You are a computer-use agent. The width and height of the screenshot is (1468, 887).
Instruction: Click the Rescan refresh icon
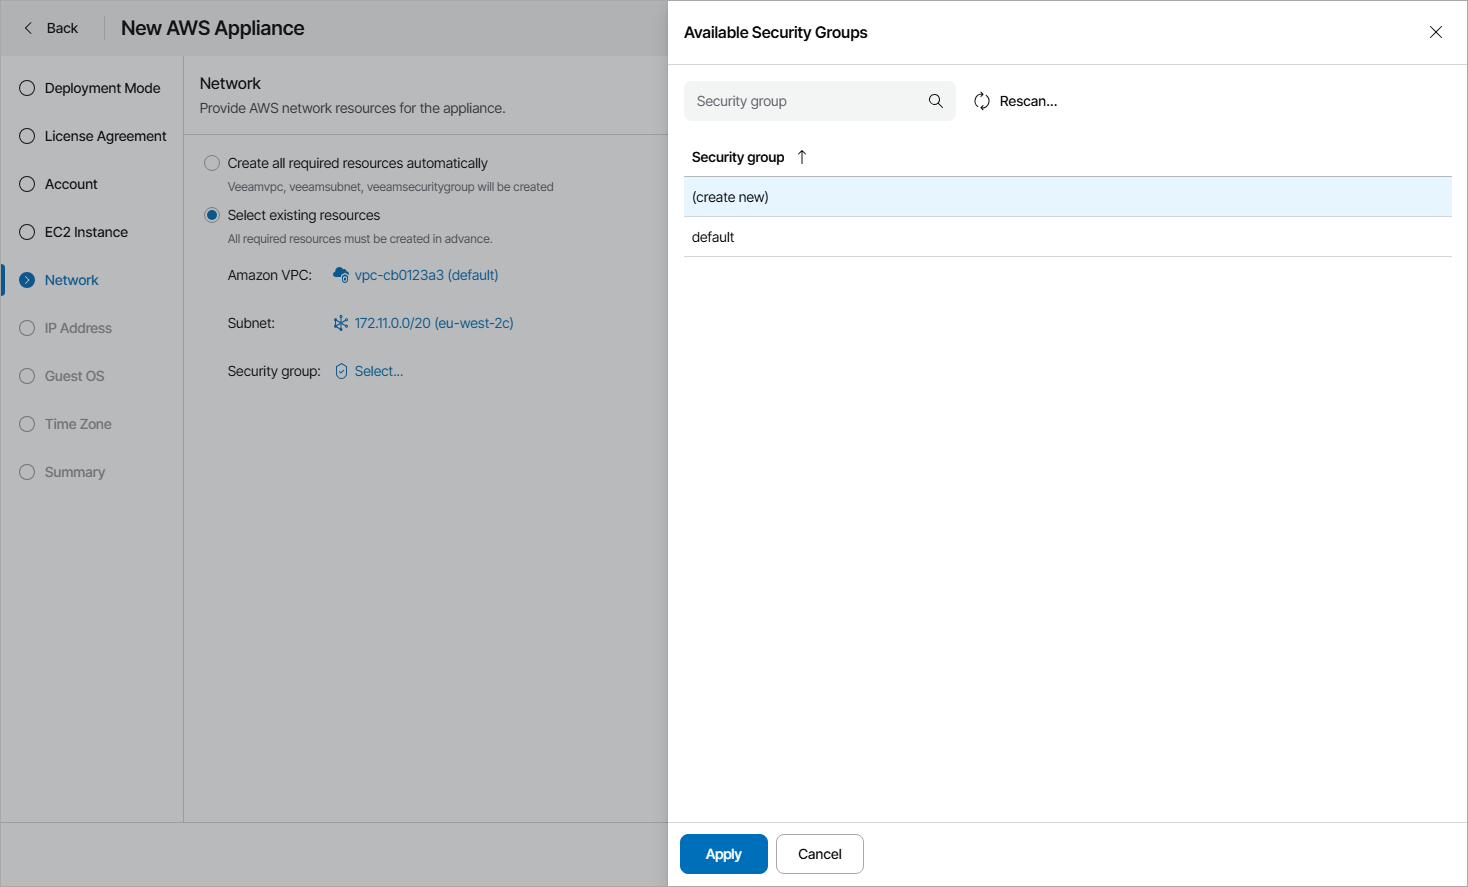pos(982,101)
